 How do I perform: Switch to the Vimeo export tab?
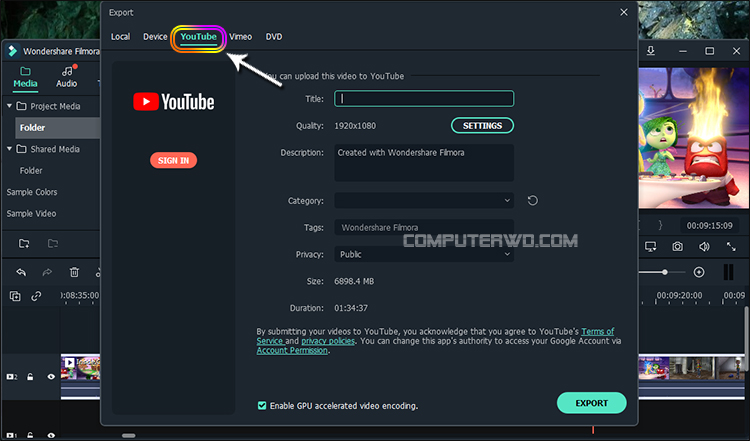(x=241, y=37)
